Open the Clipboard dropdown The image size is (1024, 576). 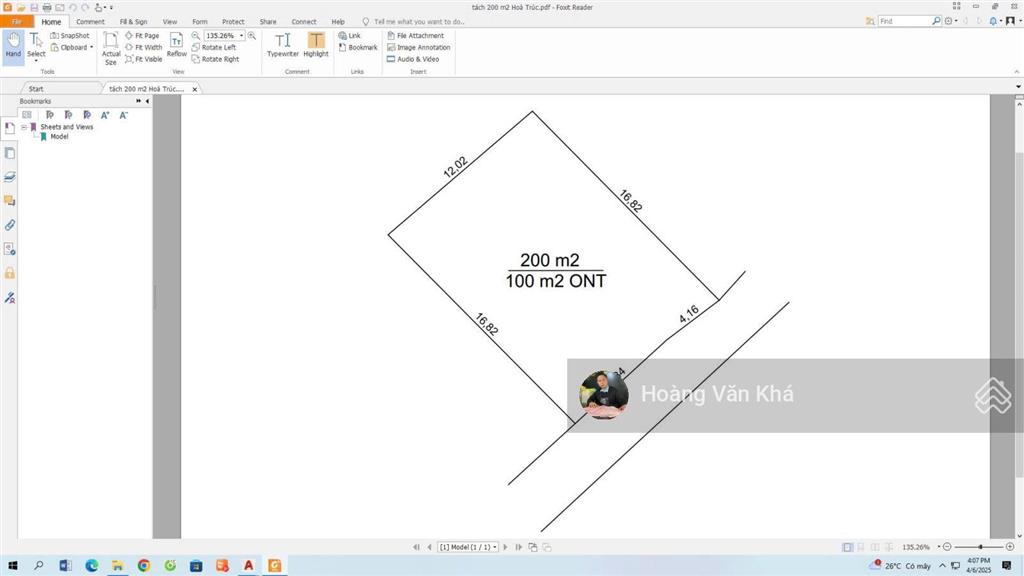91,47
